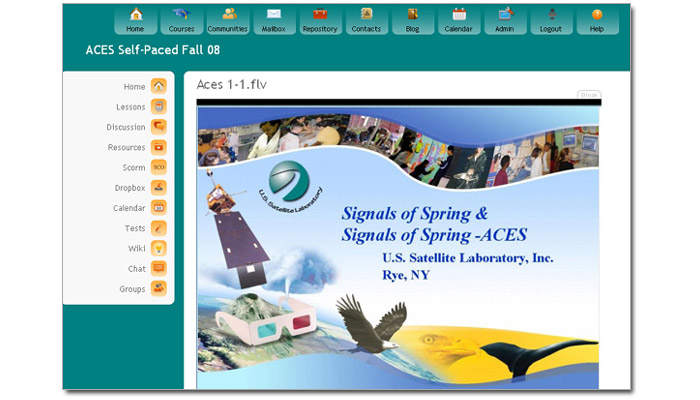Image resolution: width=700 pixels, height=400 pixels.
Task: Open Calendar in top navigation bar
Action: (x=459, y=21)
